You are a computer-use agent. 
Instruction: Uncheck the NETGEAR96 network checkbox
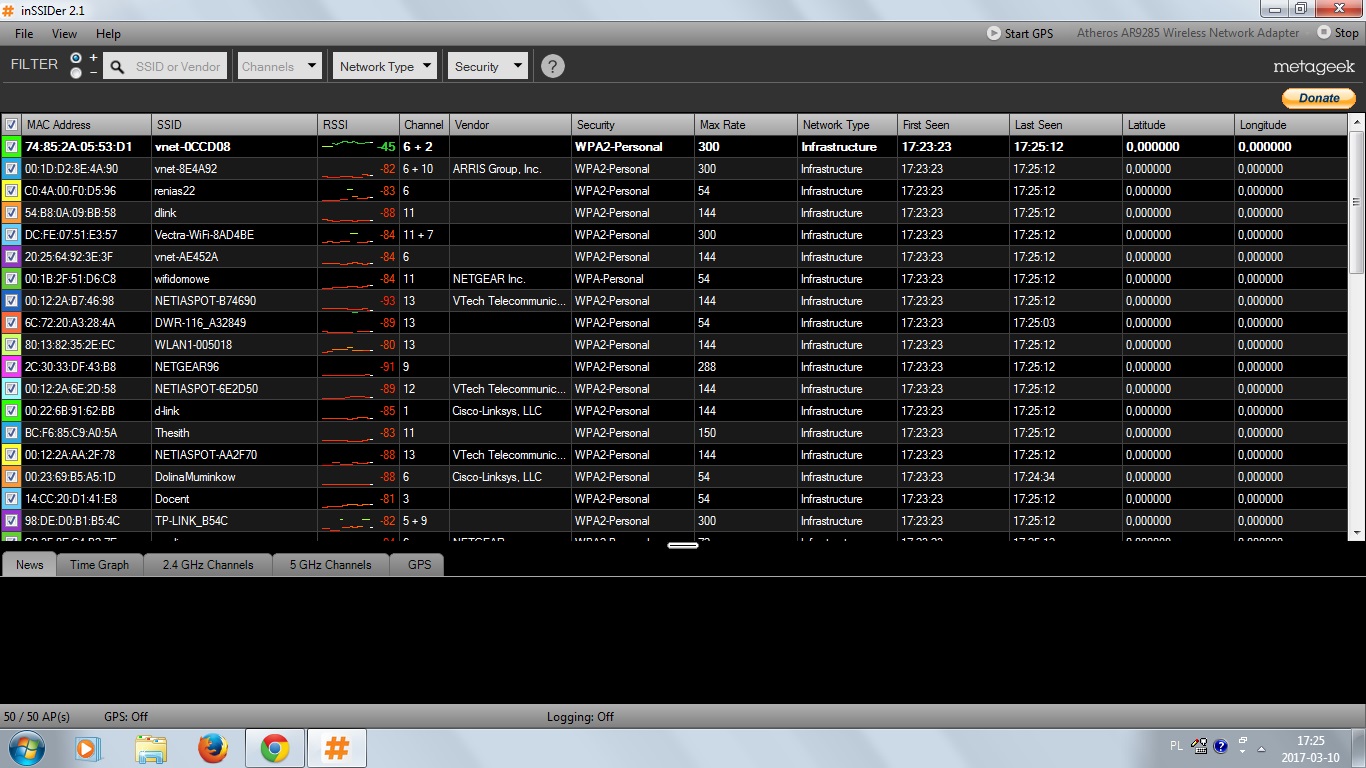(x=11, y=366)
